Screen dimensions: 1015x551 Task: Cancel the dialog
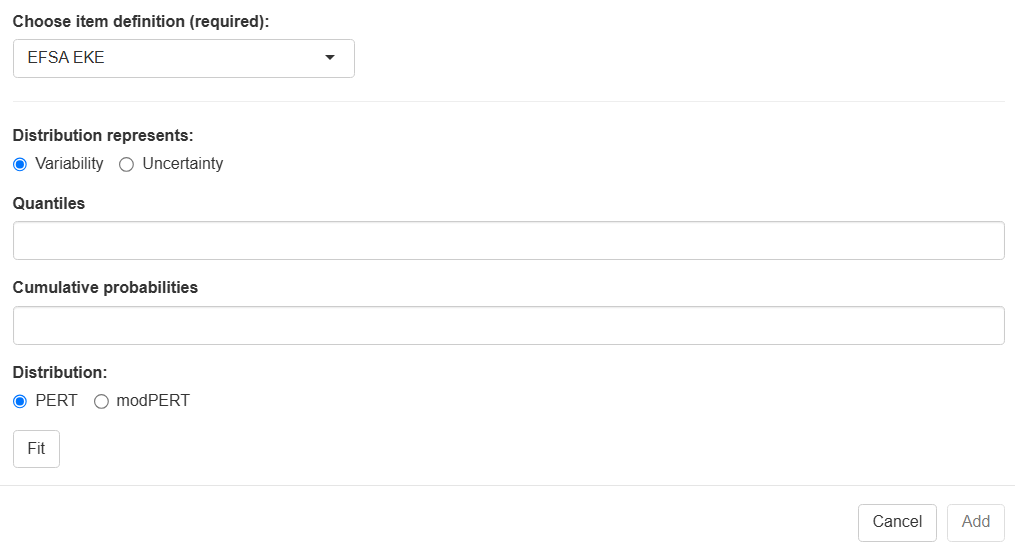pyautogui.click(x=897, y=522)
